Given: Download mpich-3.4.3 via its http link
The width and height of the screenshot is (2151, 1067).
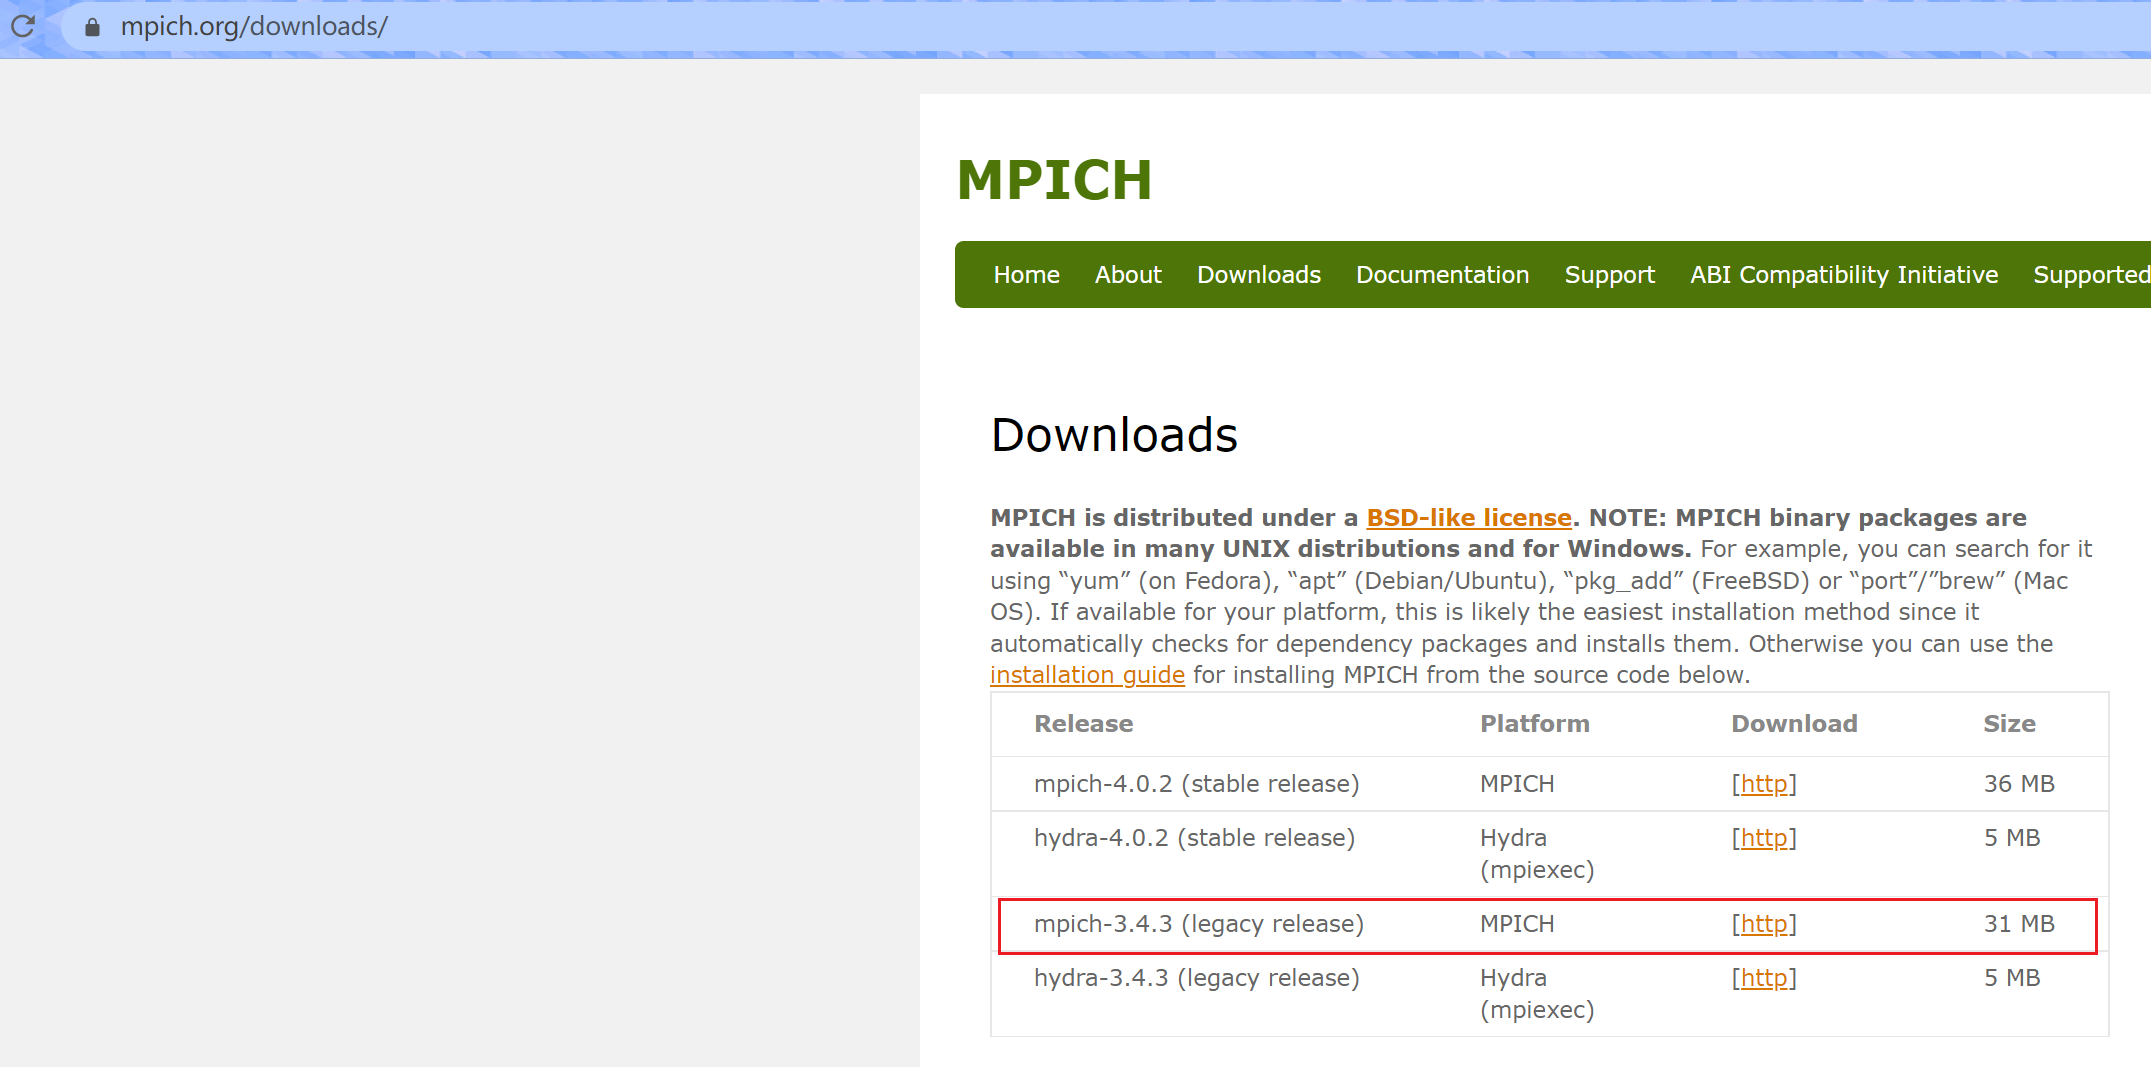Looking at the screenshot, I should [1764, 924].
